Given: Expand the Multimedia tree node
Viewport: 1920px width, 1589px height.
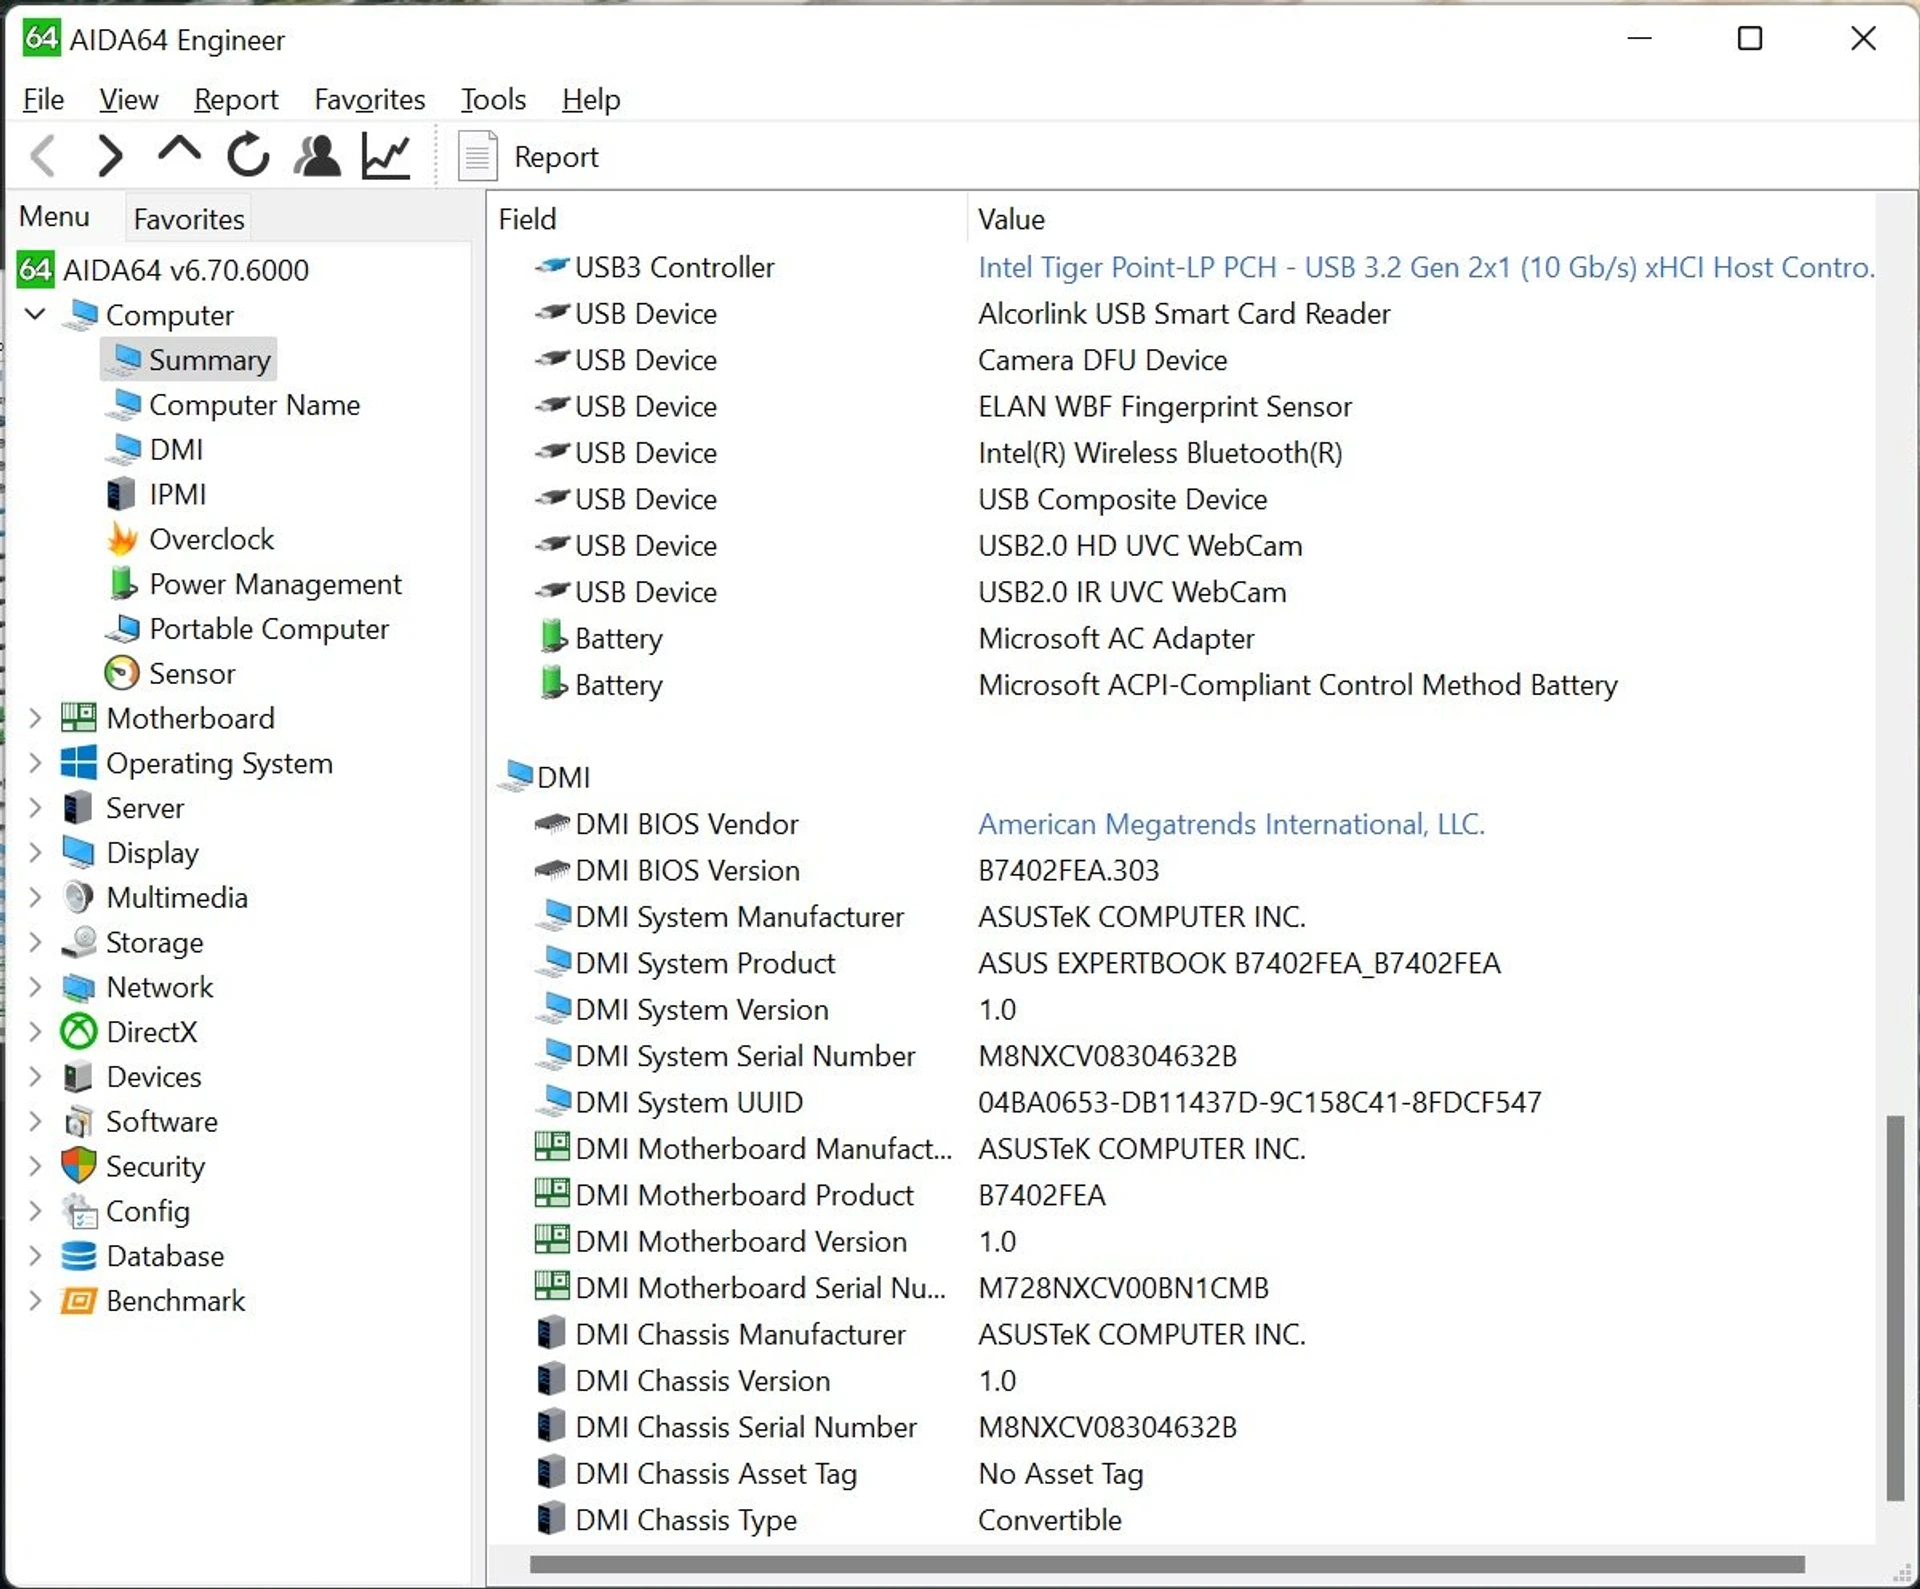Looking at the screenshot, I should coord(35,897).
